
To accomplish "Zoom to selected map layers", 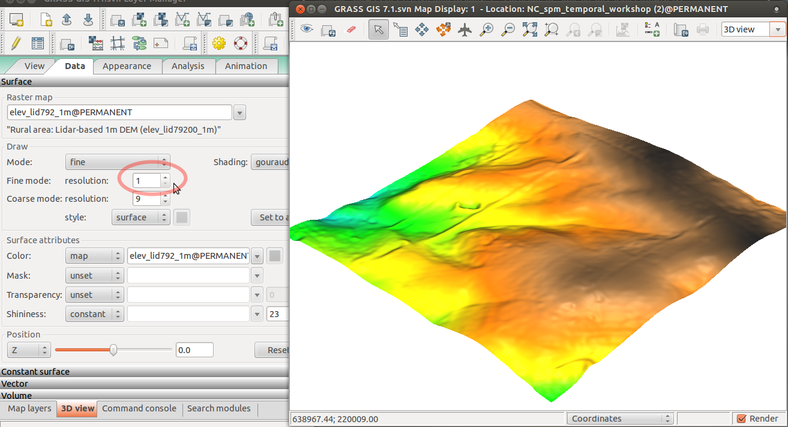I will click(530, 30).
